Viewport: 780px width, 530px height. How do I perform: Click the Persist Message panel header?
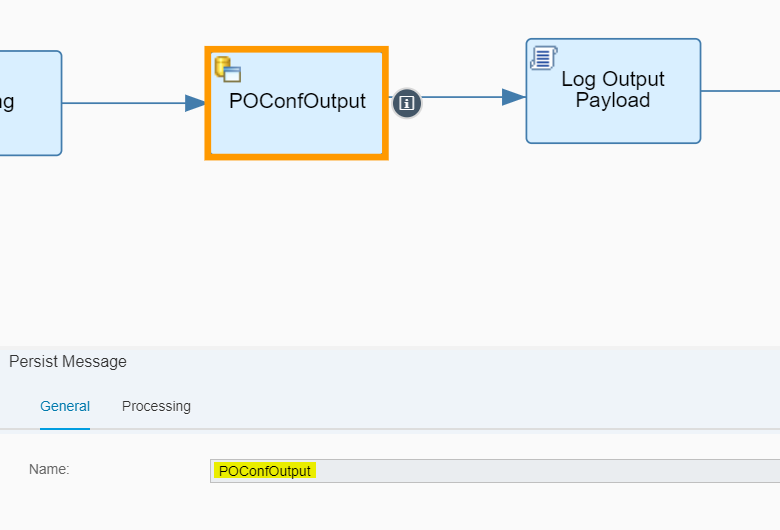click(x=68, y=362)
